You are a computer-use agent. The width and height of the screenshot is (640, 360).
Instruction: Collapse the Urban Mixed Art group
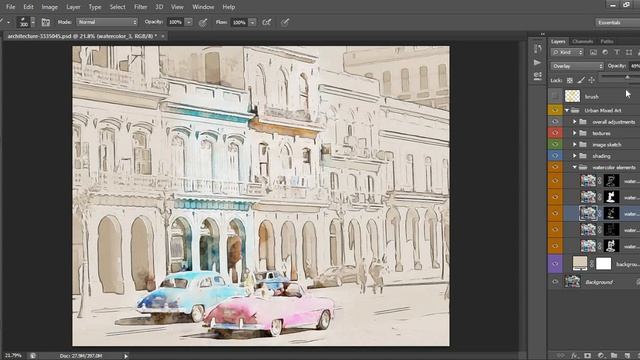coord(567,110)
